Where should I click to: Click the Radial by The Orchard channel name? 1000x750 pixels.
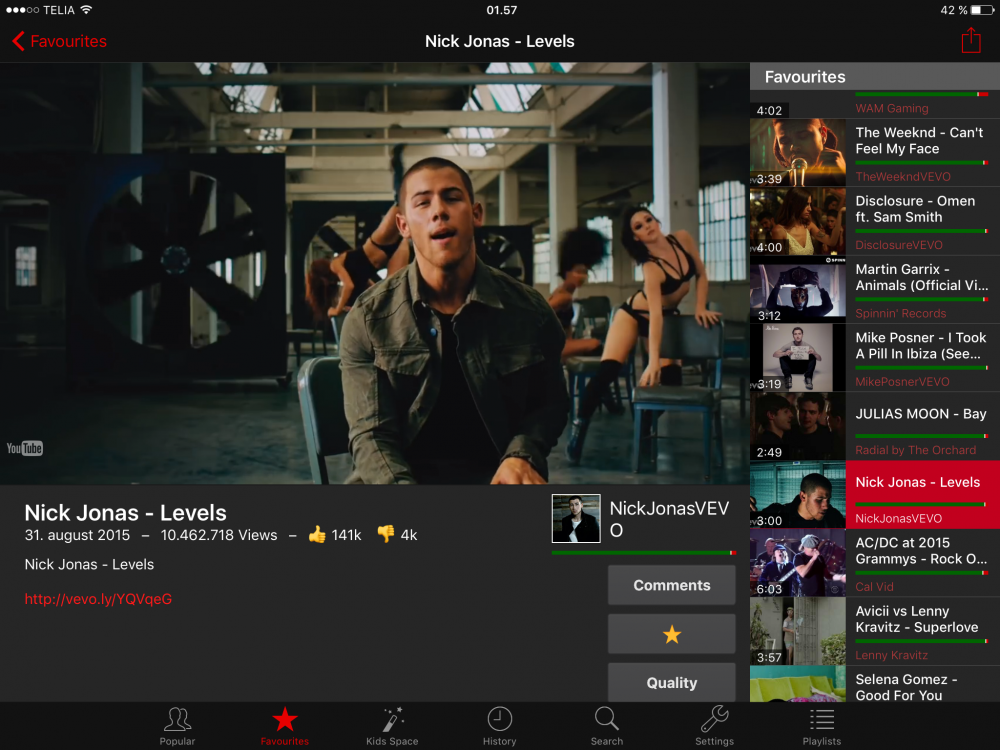(916, 450)
